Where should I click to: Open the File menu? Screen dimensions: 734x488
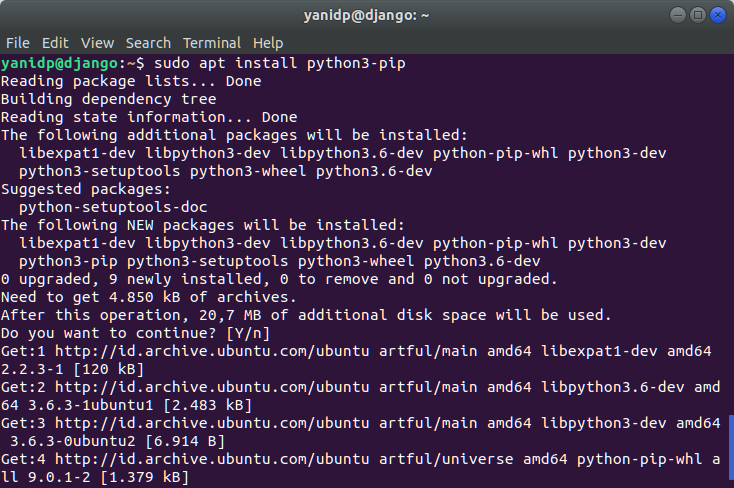point(18,43)
